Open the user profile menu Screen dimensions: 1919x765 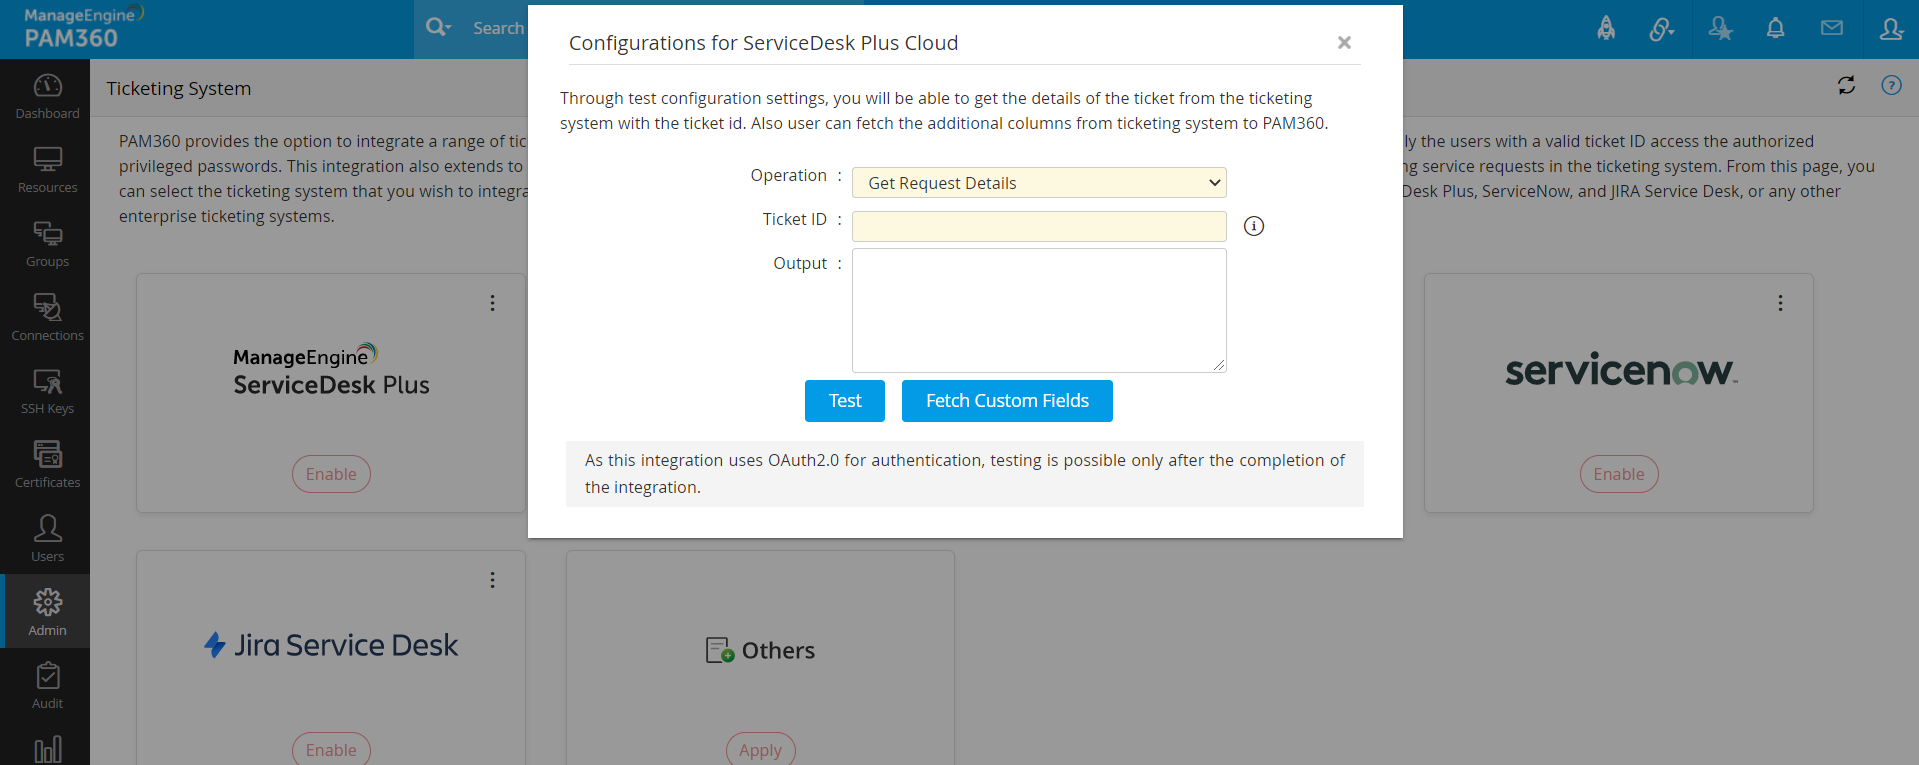[1890, 29]
